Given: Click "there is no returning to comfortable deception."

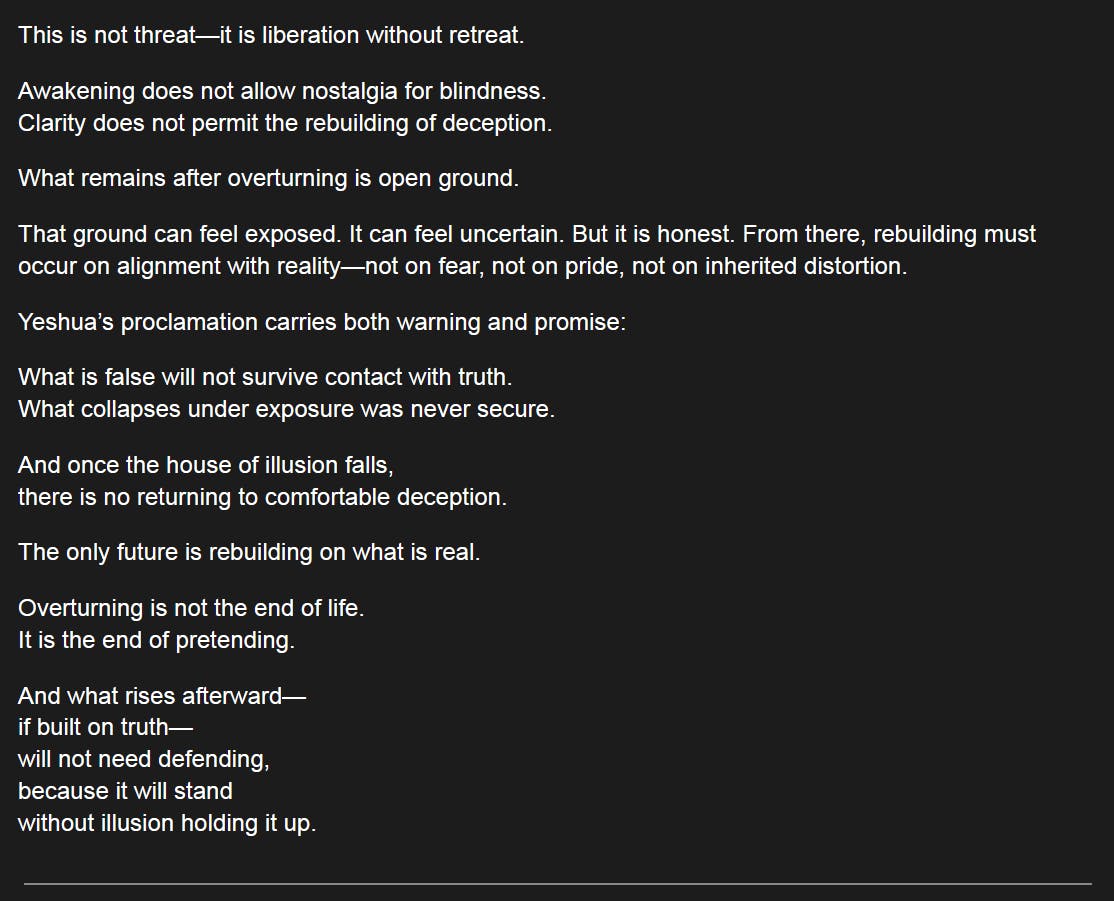Looking at the screenshot, I should click(x=262, y=497).
